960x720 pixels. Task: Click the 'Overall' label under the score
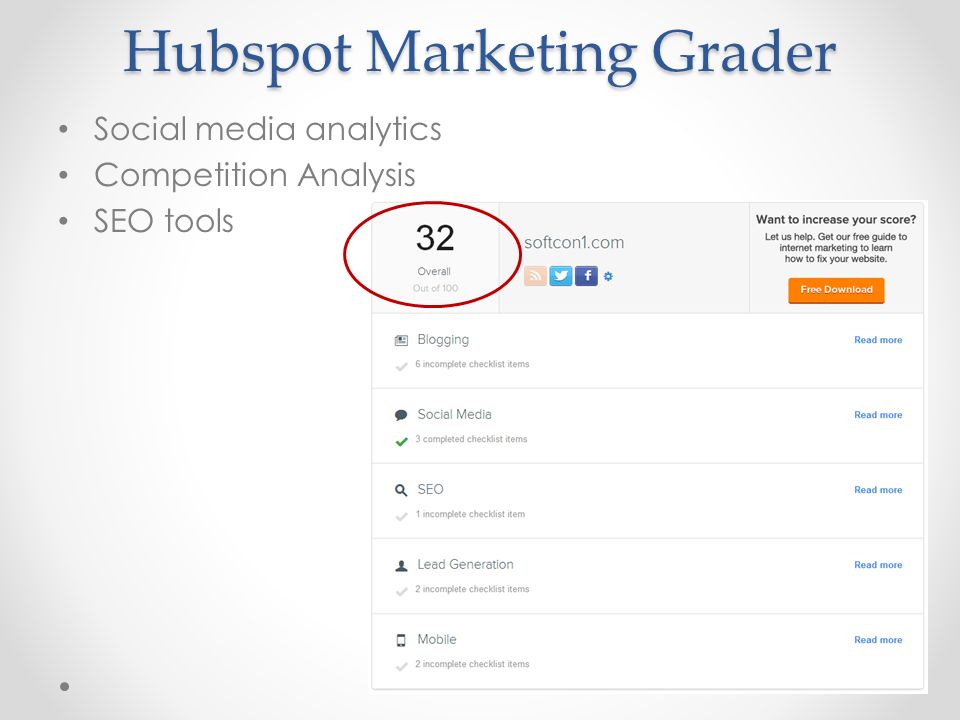434,271
